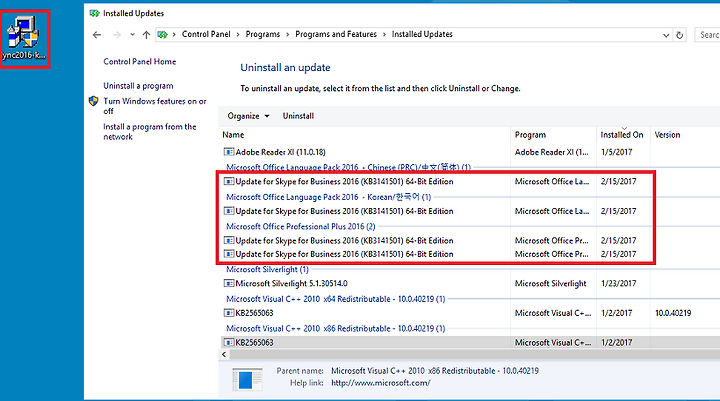Open Control Panel Home link
Image resolution: width=720 pixels, height=401 pixels.
[x=140, y=62]
